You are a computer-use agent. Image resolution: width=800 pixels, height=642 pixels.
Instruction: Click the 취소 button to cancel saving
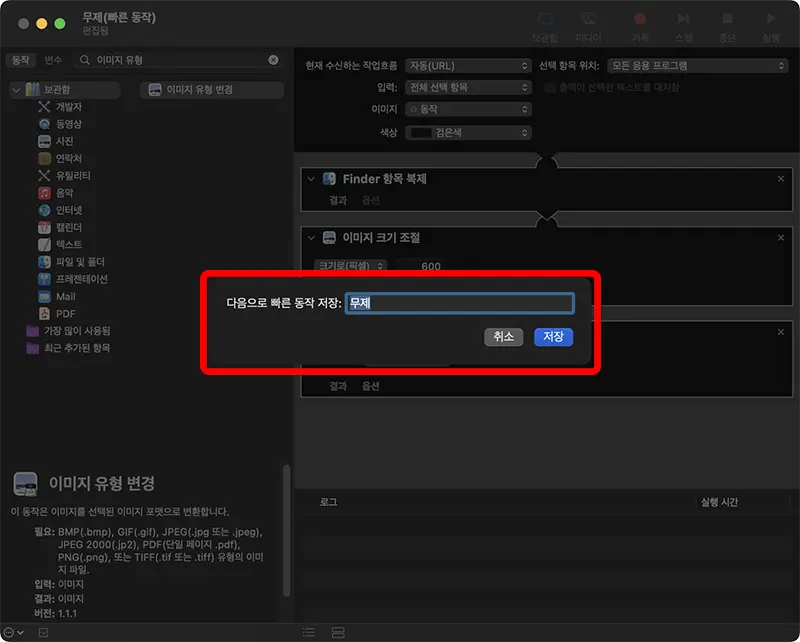pos(503,337)
